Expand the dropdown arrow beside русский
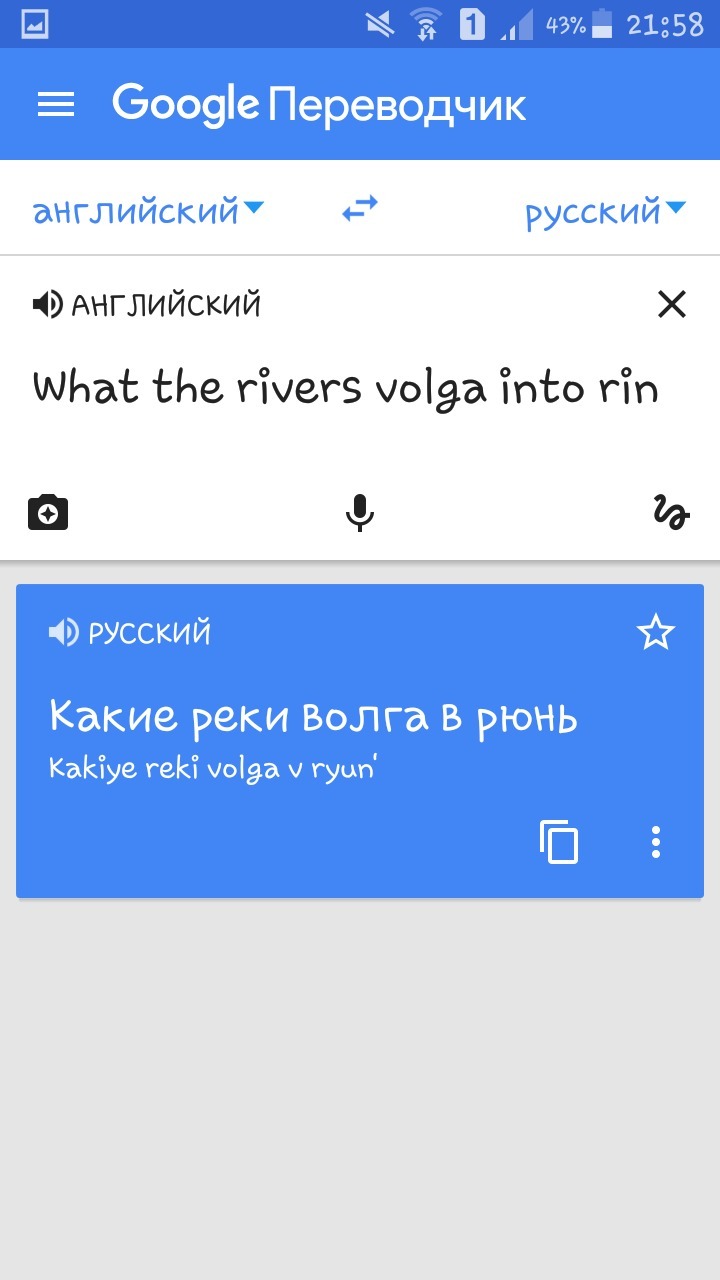The height and width of the screenshot is (1280, 720). 676,208
